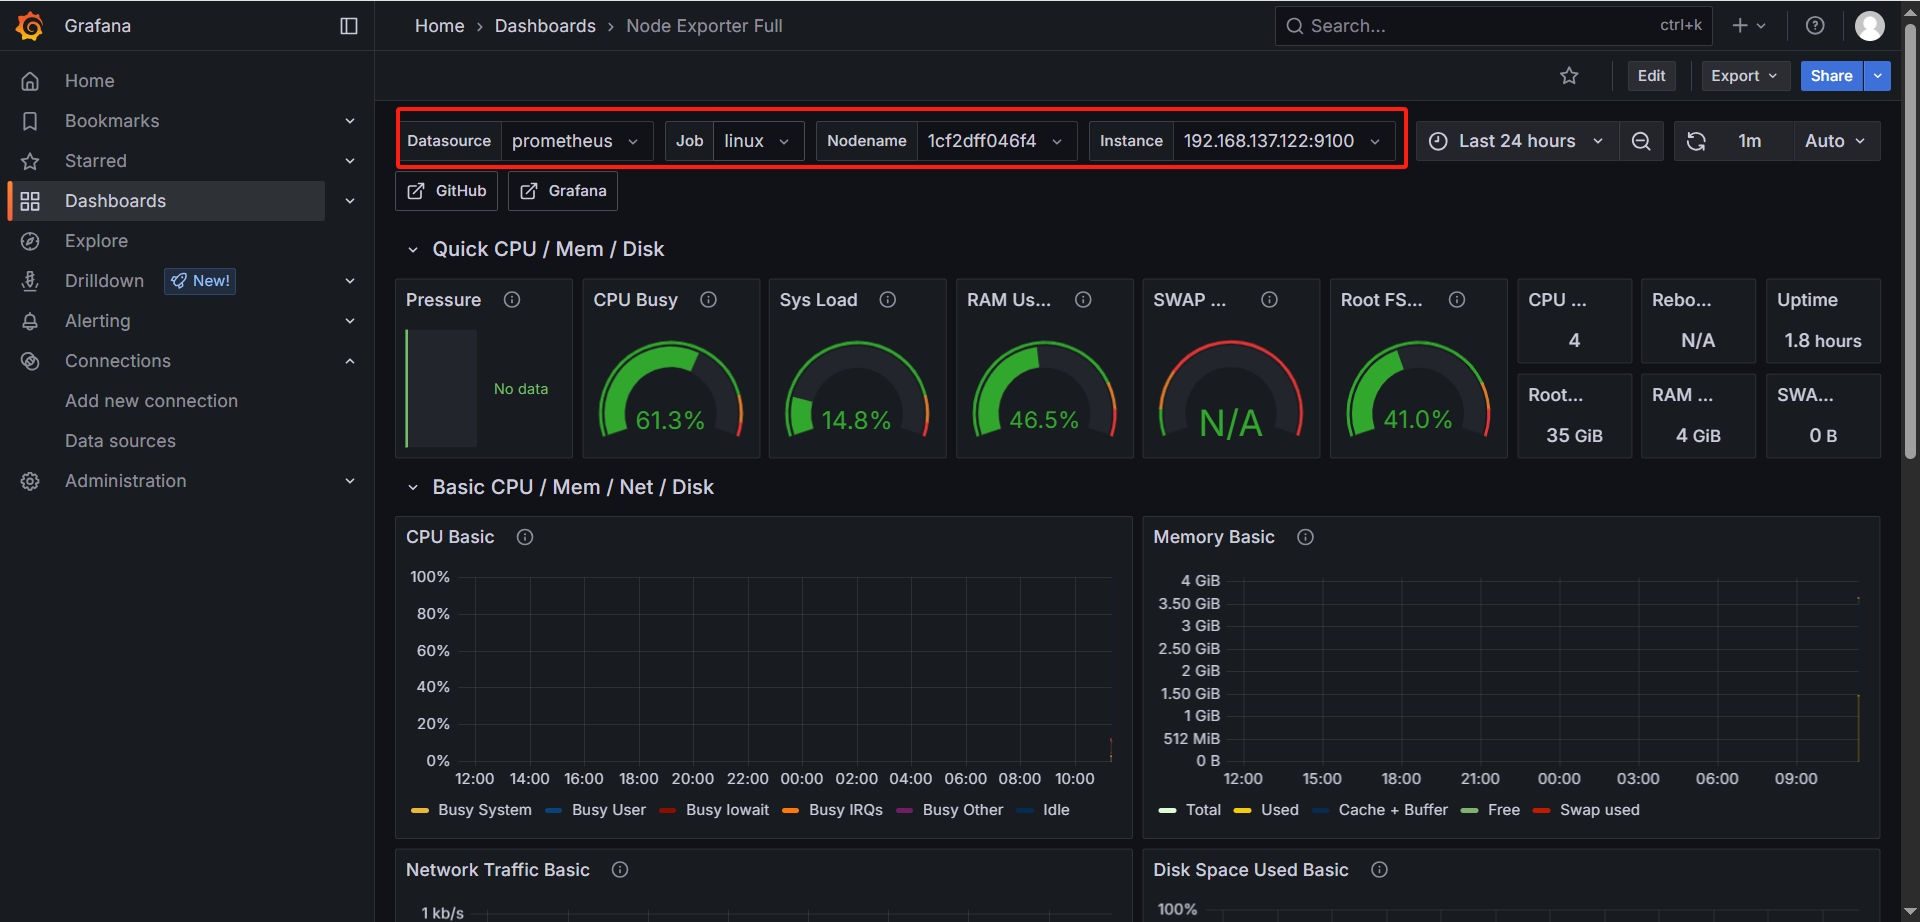Viewport: 1920px width, 922px height.
Task: Open the Last 24 hours time picker
Action: click(1516, 141)
